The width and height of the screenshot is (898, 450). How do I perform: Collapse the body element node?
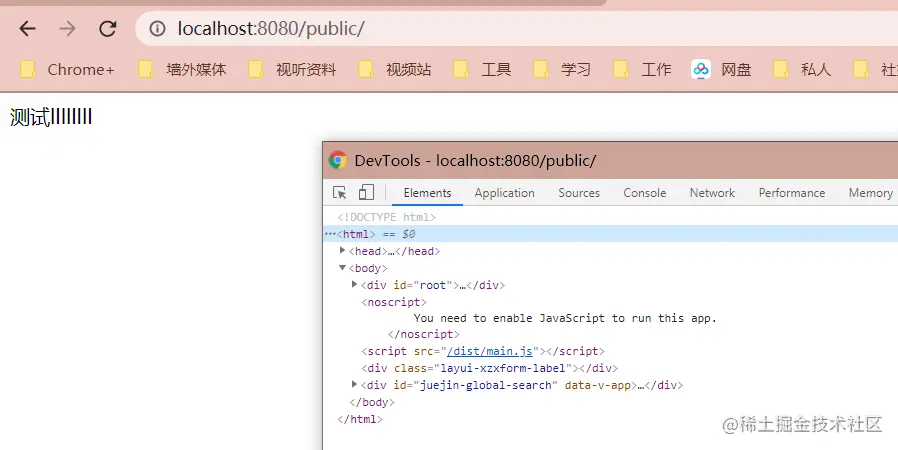(x=342, y=267)
